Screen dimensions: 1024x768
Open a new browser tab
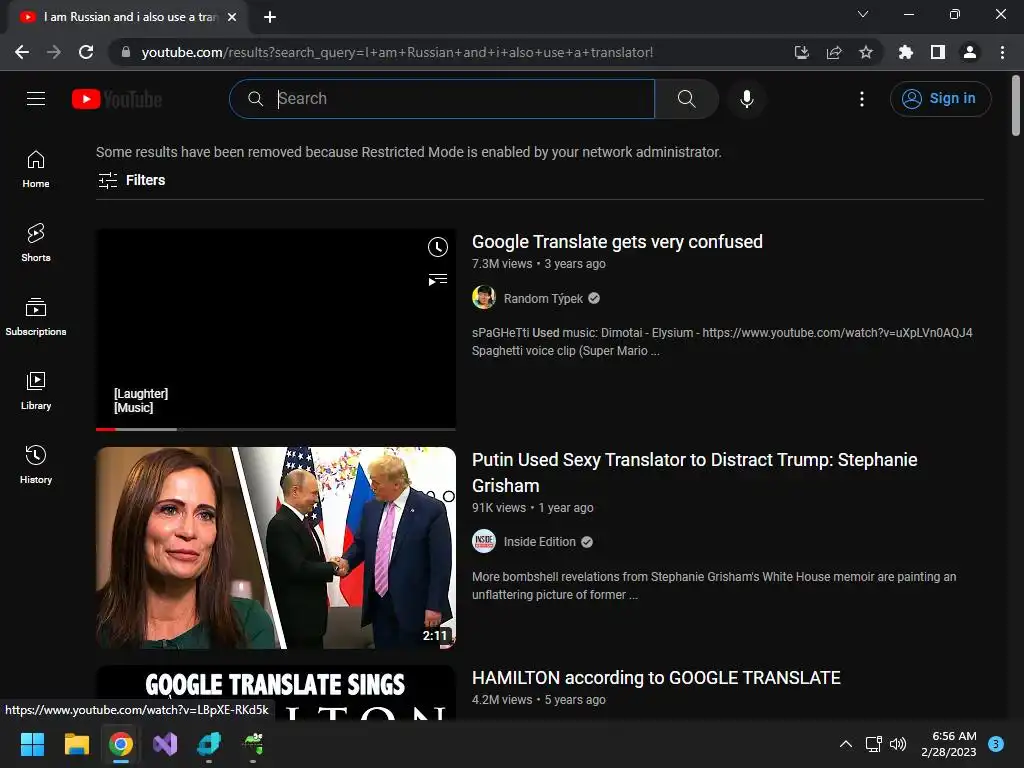point(270,17)
